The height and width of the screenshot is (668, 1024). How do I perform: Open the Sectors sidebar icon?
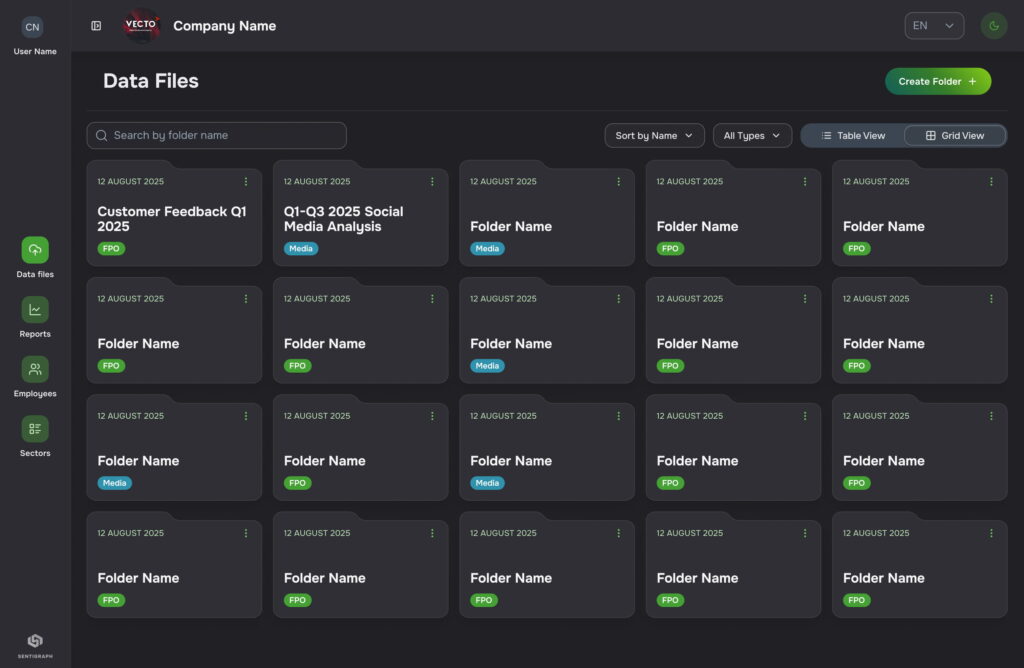[x=35, y=429]
